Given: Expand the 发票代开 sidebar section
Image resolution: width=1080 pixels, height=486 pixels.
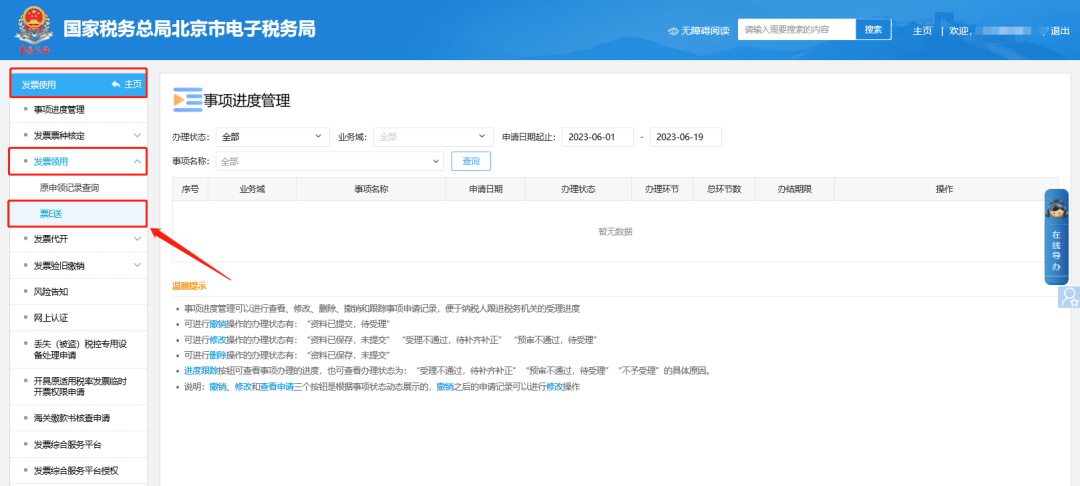Looking at the screenshot, I should click(137, 239).
